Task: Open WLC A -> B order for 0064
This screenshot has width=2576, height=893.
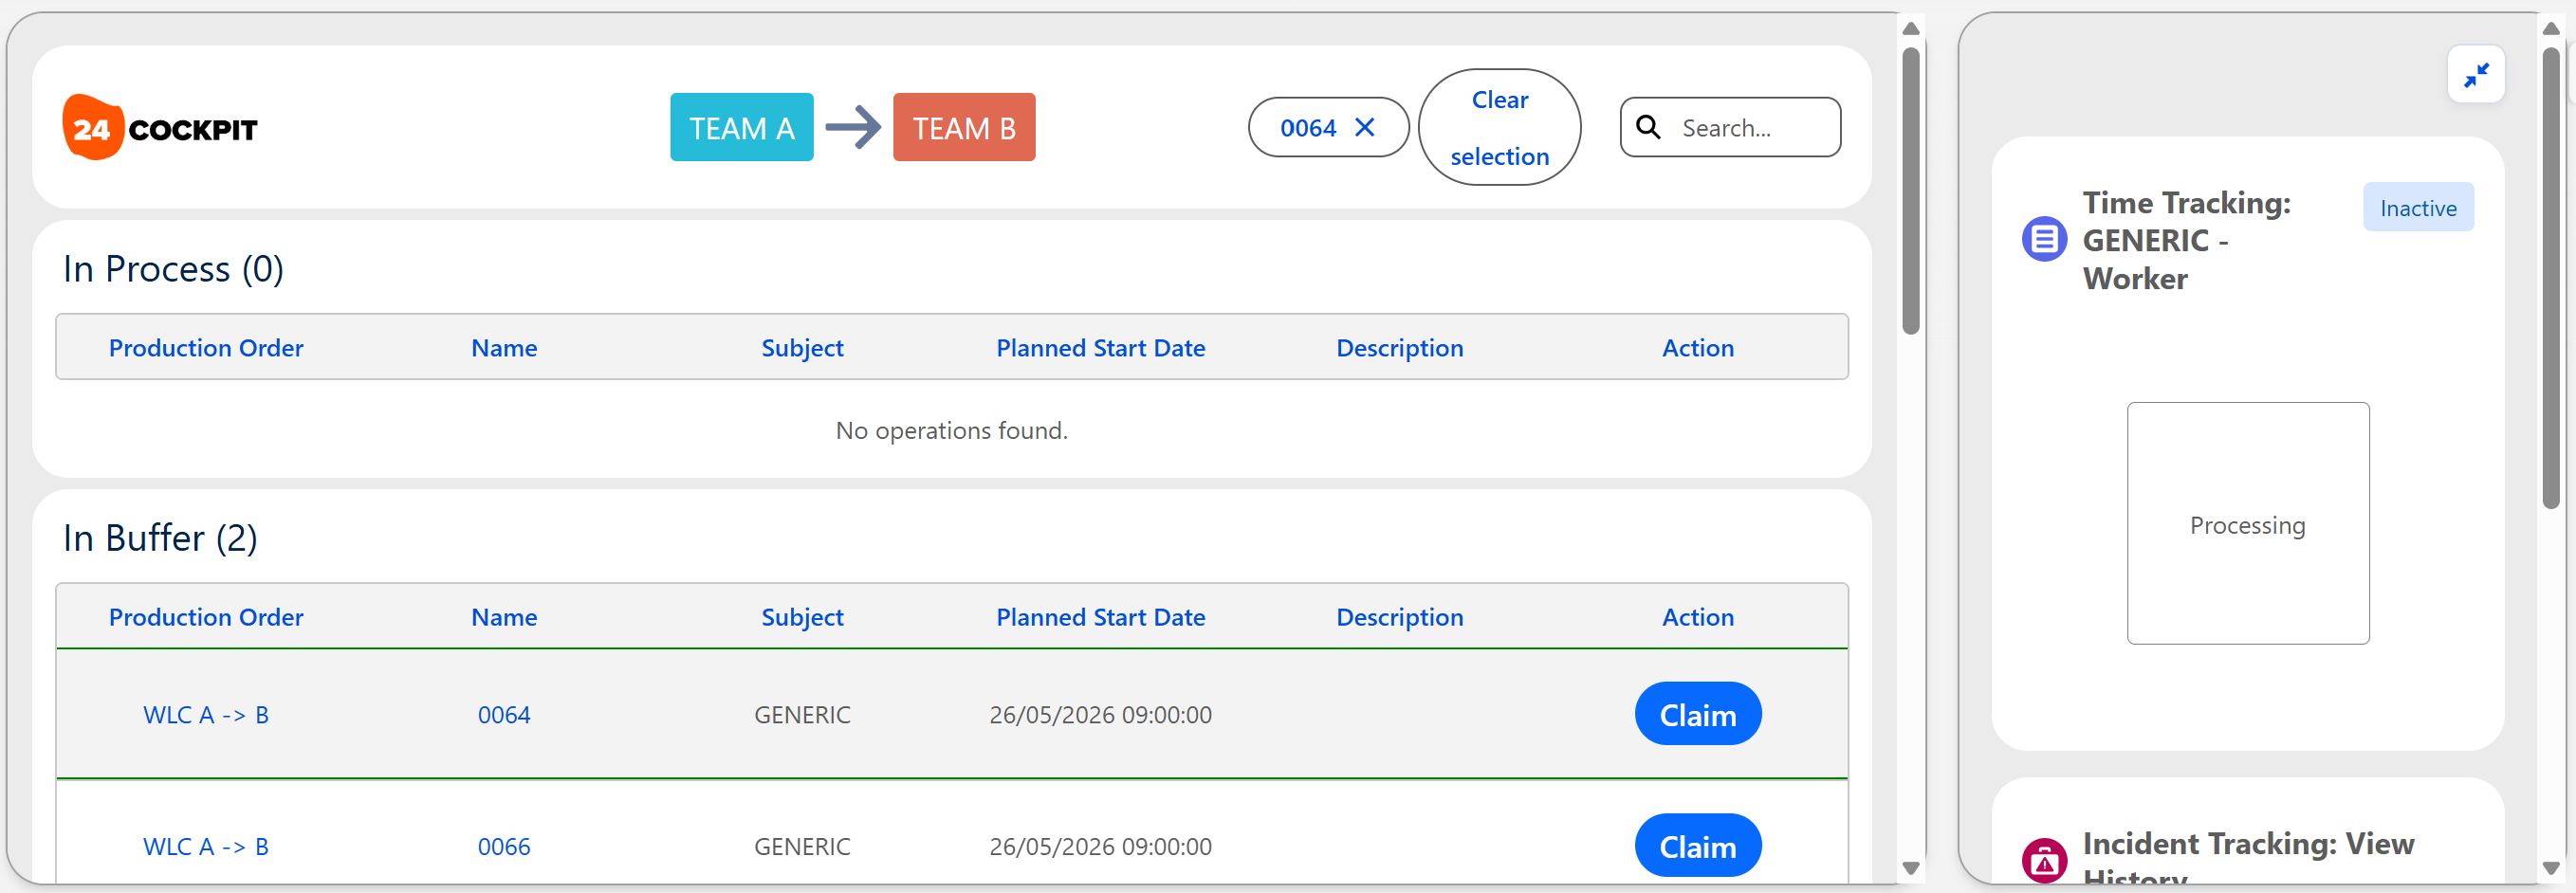Action: coord(206,715)
